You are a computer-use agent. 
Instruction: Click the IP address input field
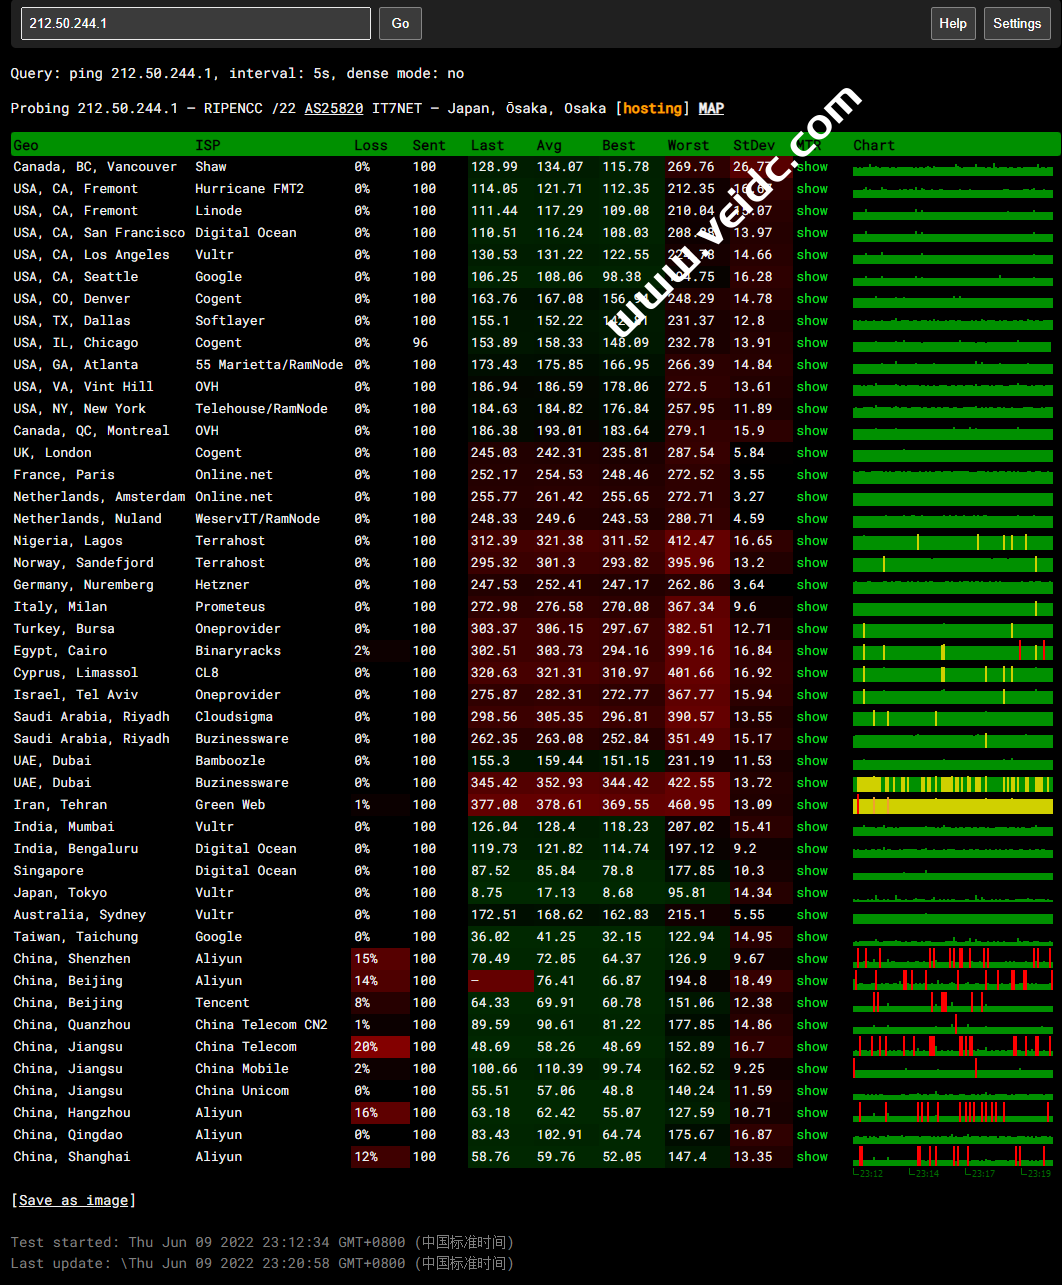coord(195,23)
